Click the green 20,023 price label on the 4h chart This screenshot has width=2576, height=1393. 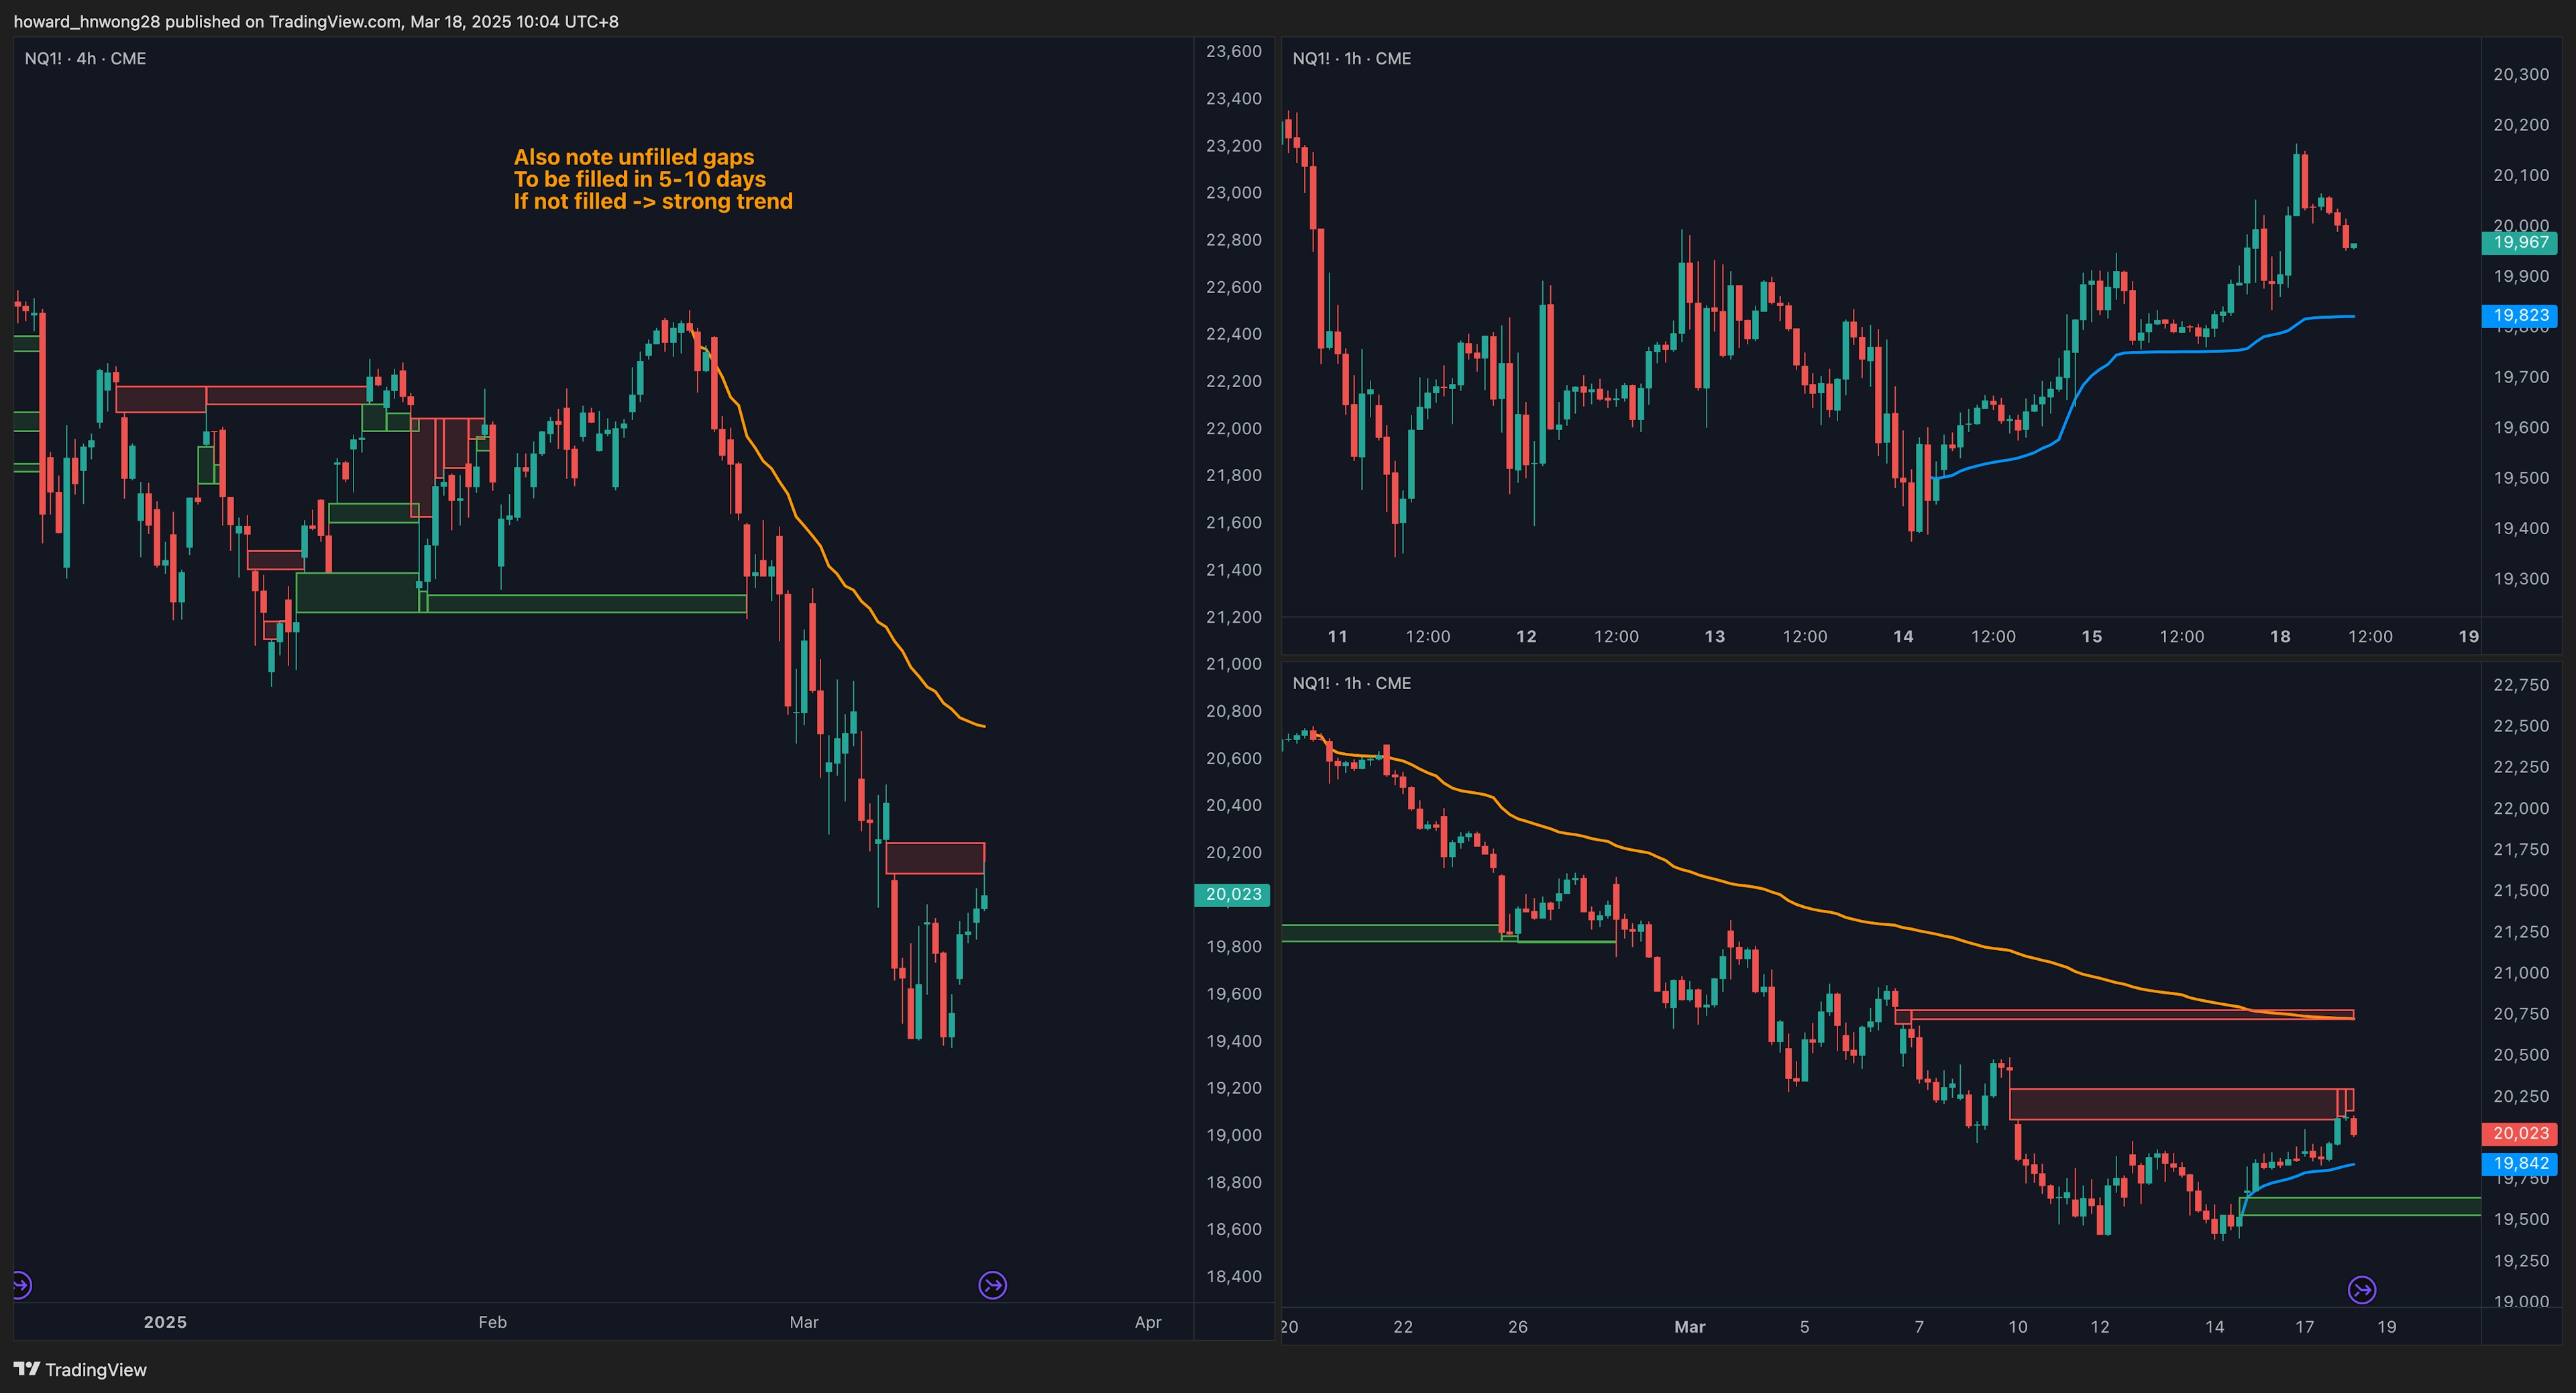tap(1232, 895)
